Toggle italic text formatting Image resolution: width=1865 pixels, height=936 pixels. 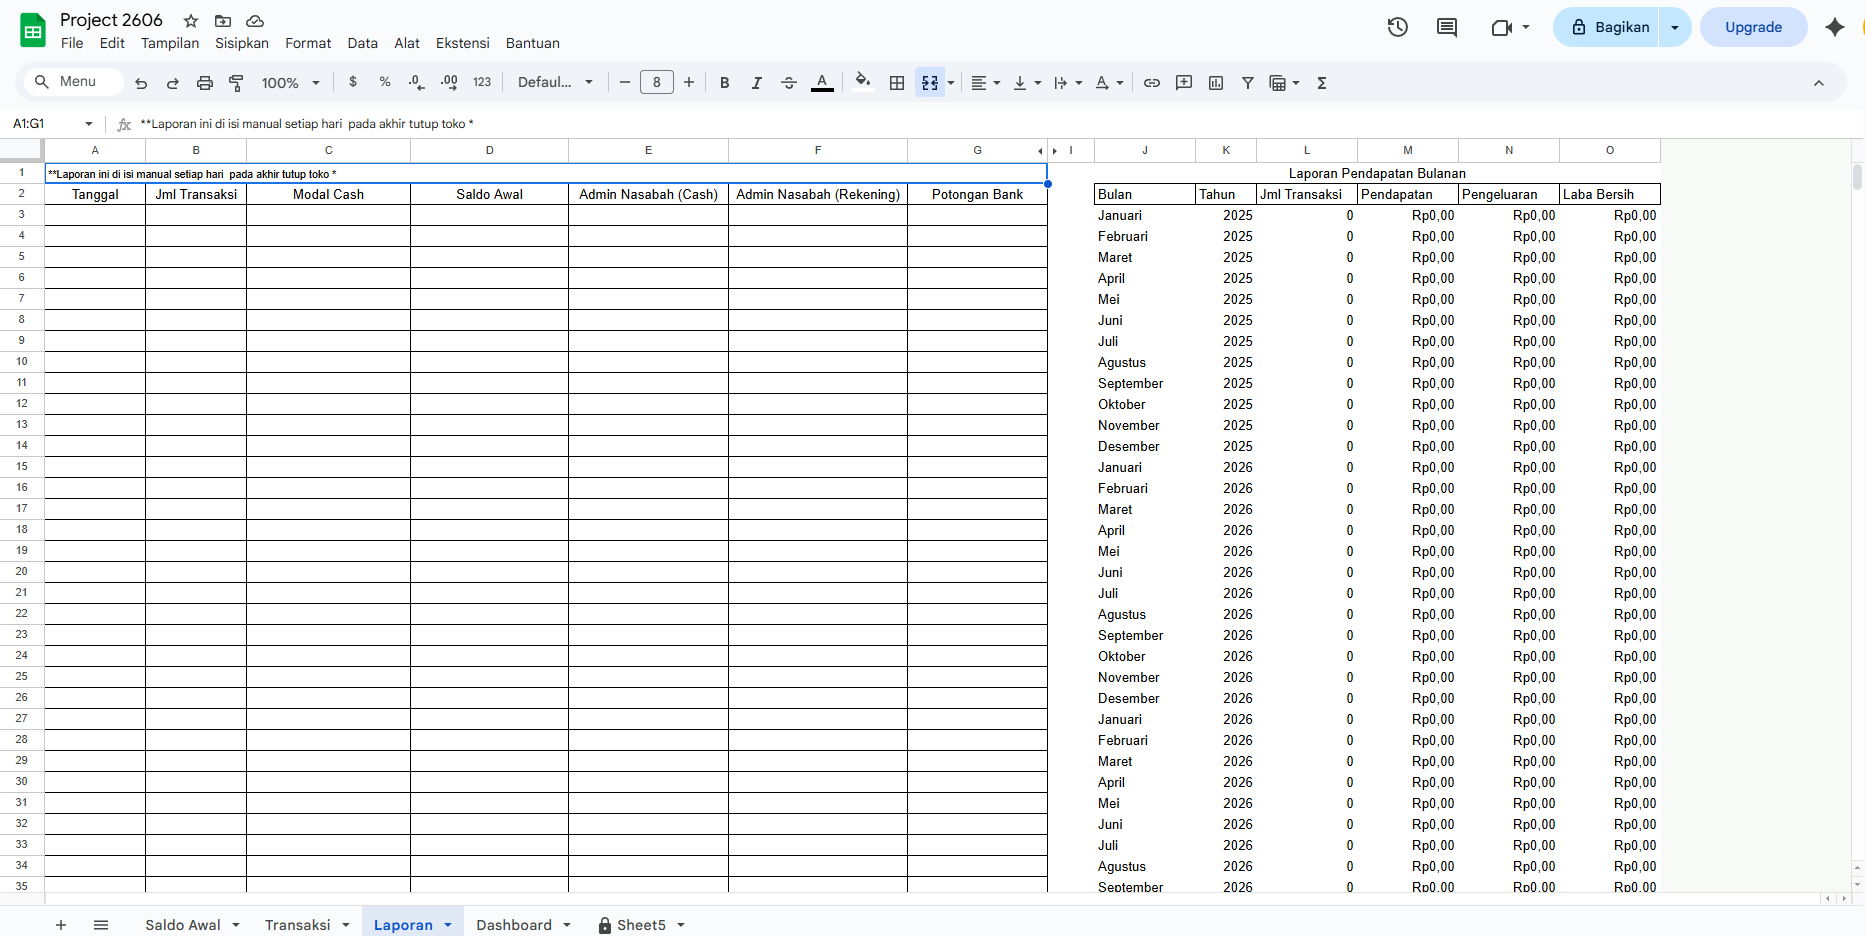tap(757, 83)
